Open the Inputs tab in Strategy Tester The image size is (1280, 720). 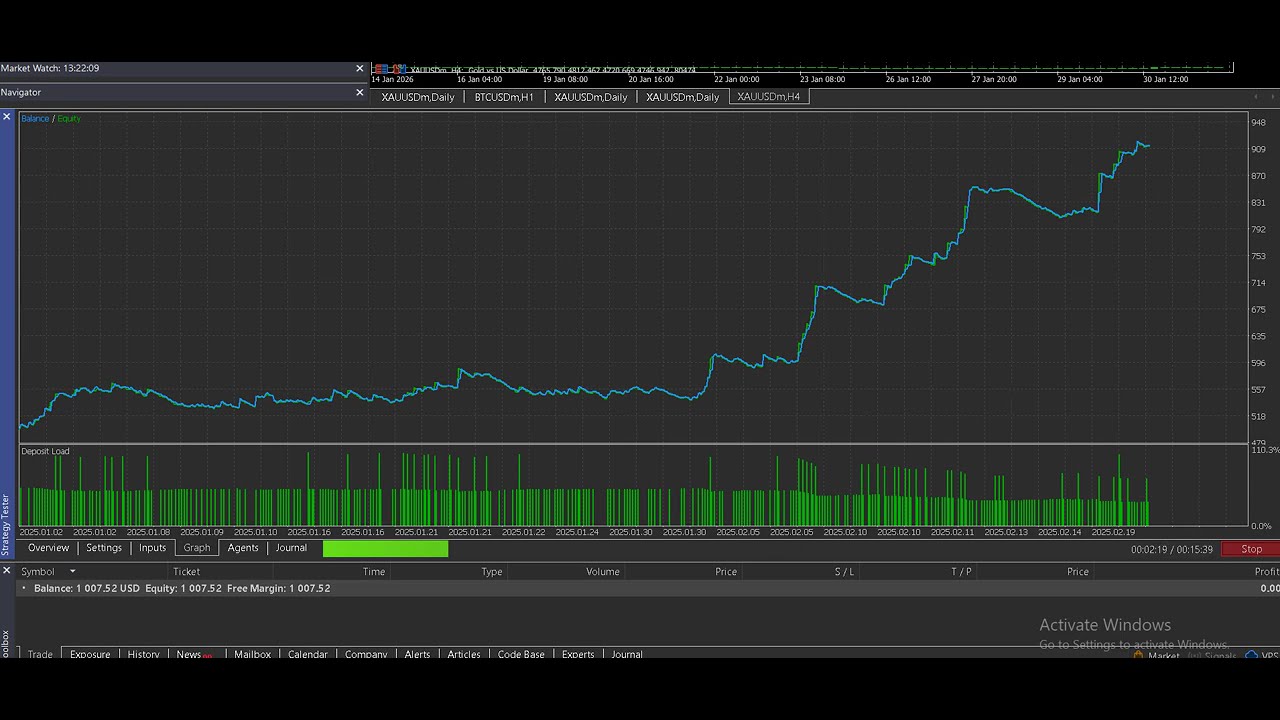pyautogui.click(x=152, y=548)
